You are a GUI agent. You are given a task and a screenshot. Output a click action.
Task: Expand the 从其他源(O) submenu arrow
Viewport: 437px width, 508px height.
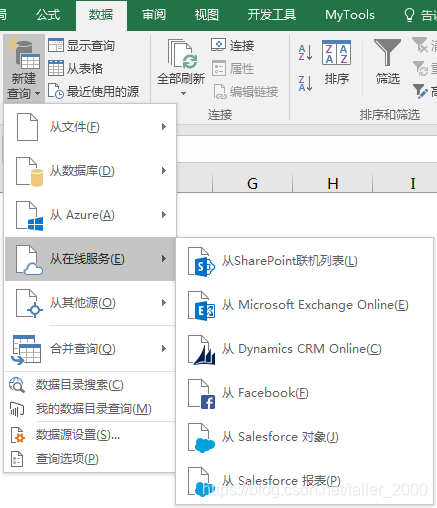click(164, 303)
